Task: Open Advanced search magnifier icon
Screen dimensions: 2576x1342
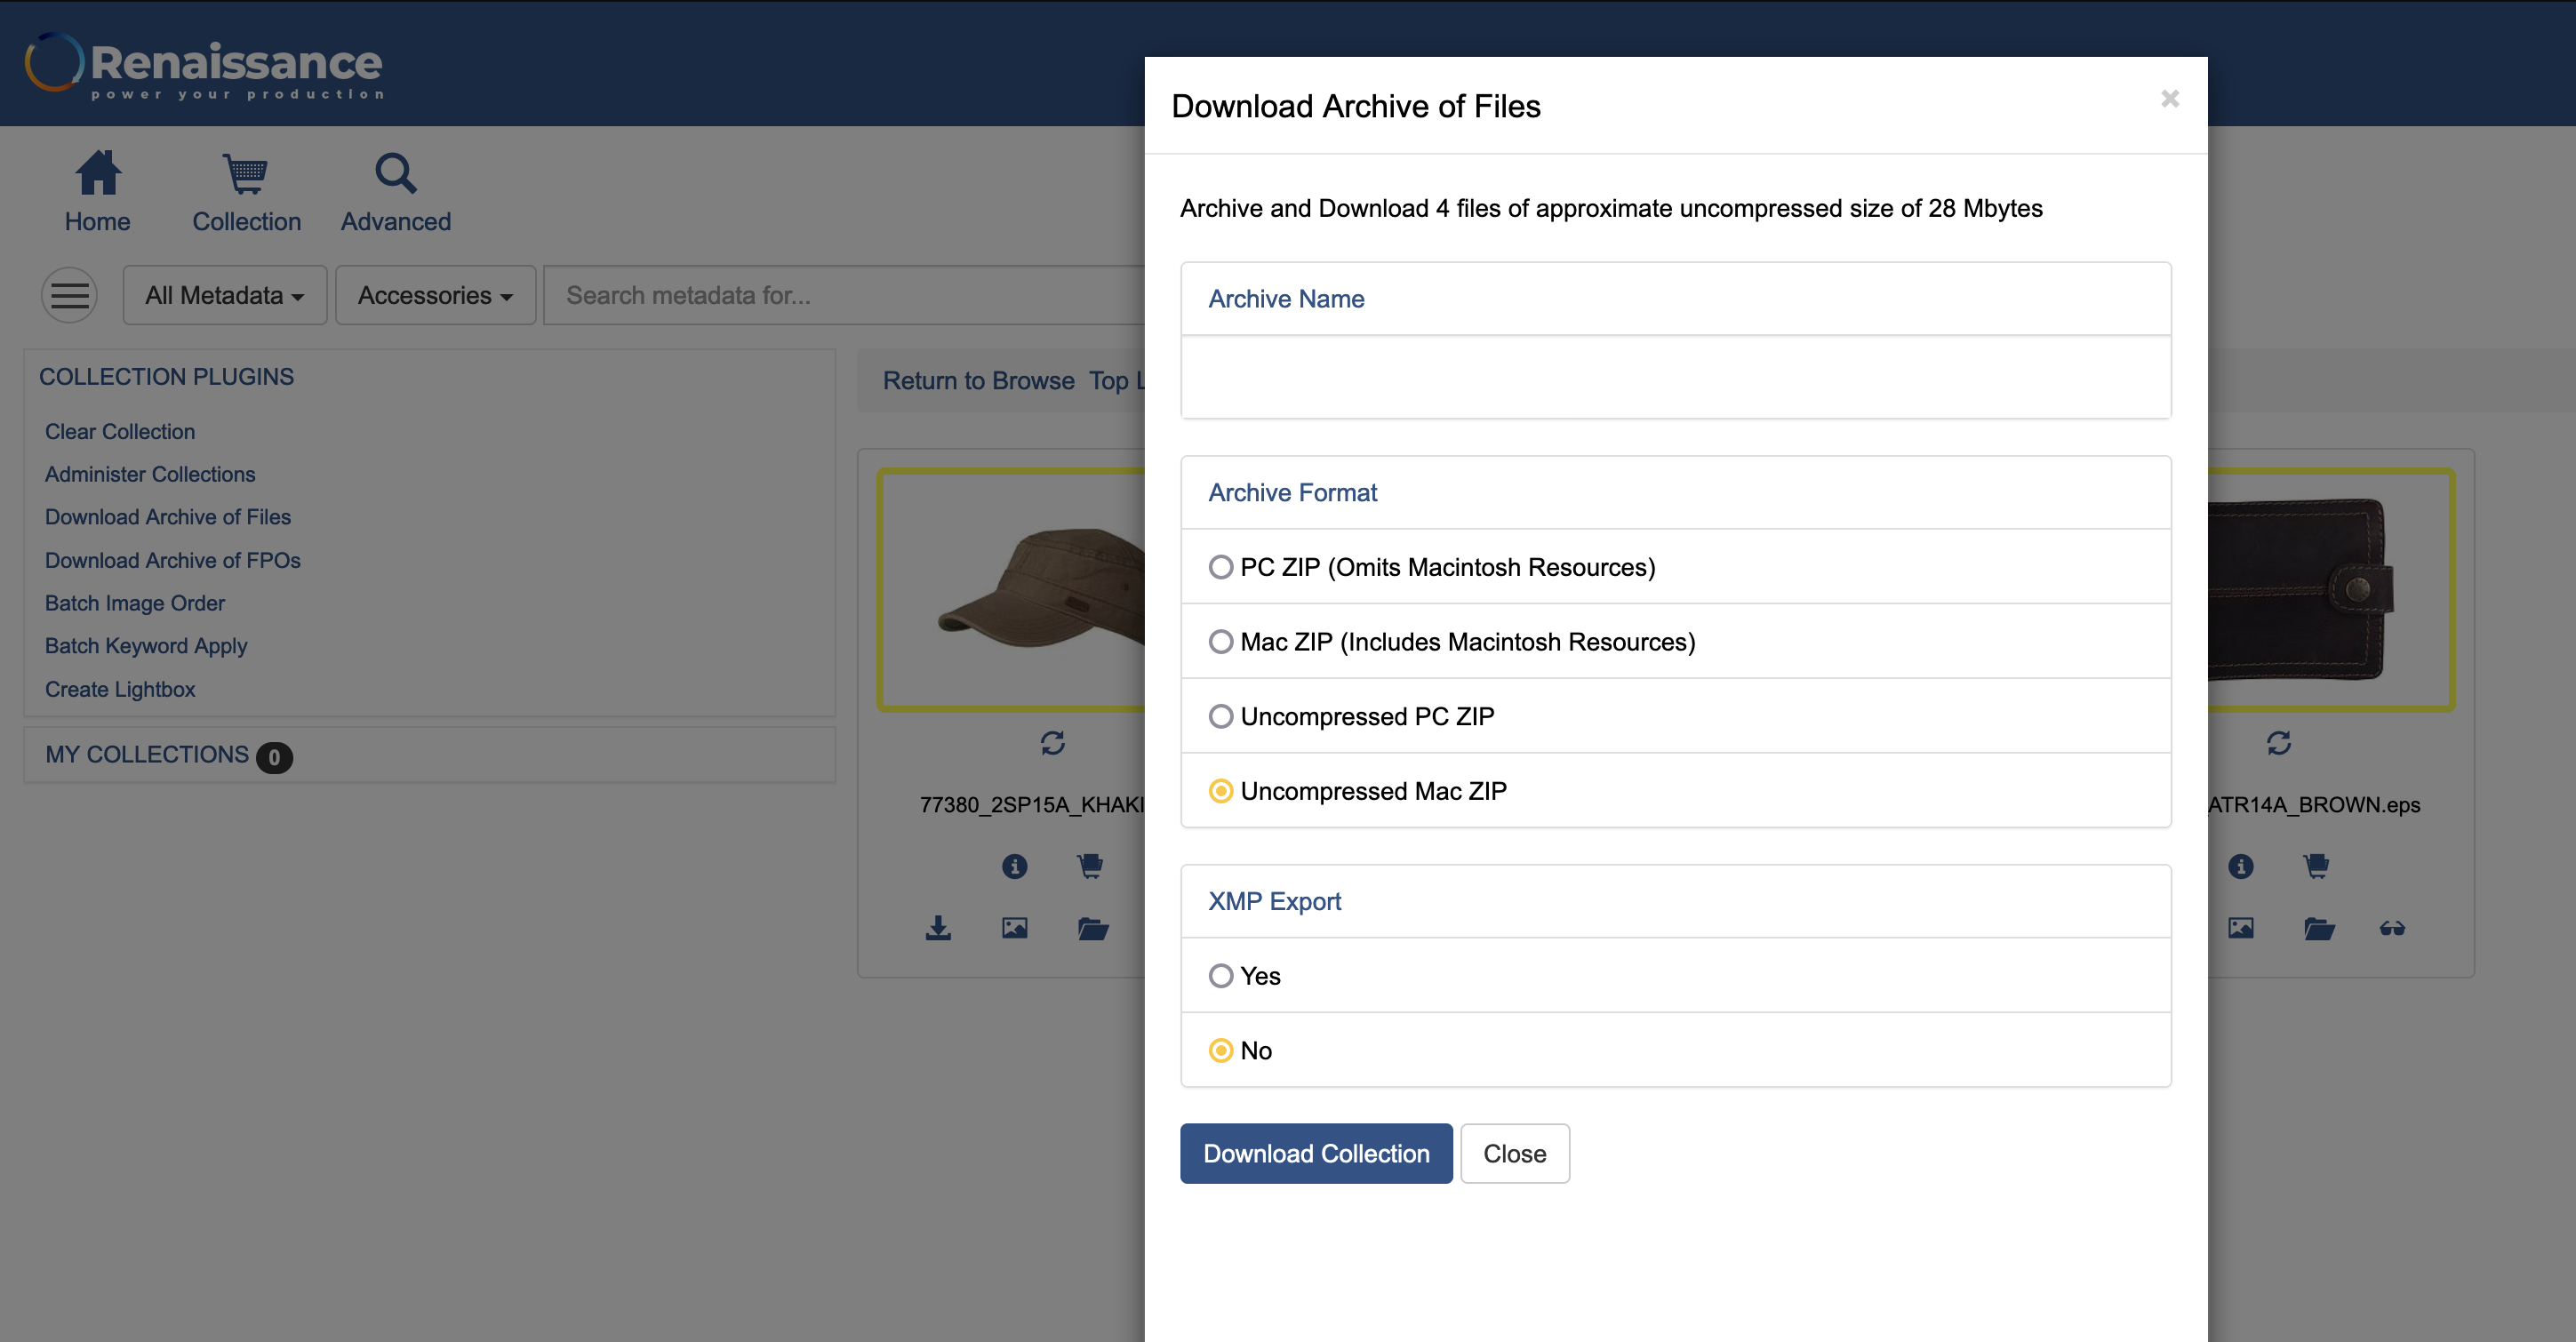Action: 395,173
